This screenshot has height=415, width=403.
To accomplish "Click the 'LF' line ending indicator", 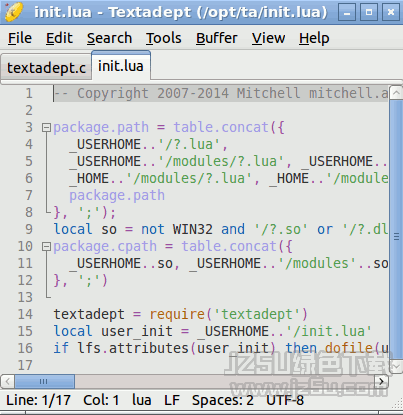I will (x=172, y=400).
